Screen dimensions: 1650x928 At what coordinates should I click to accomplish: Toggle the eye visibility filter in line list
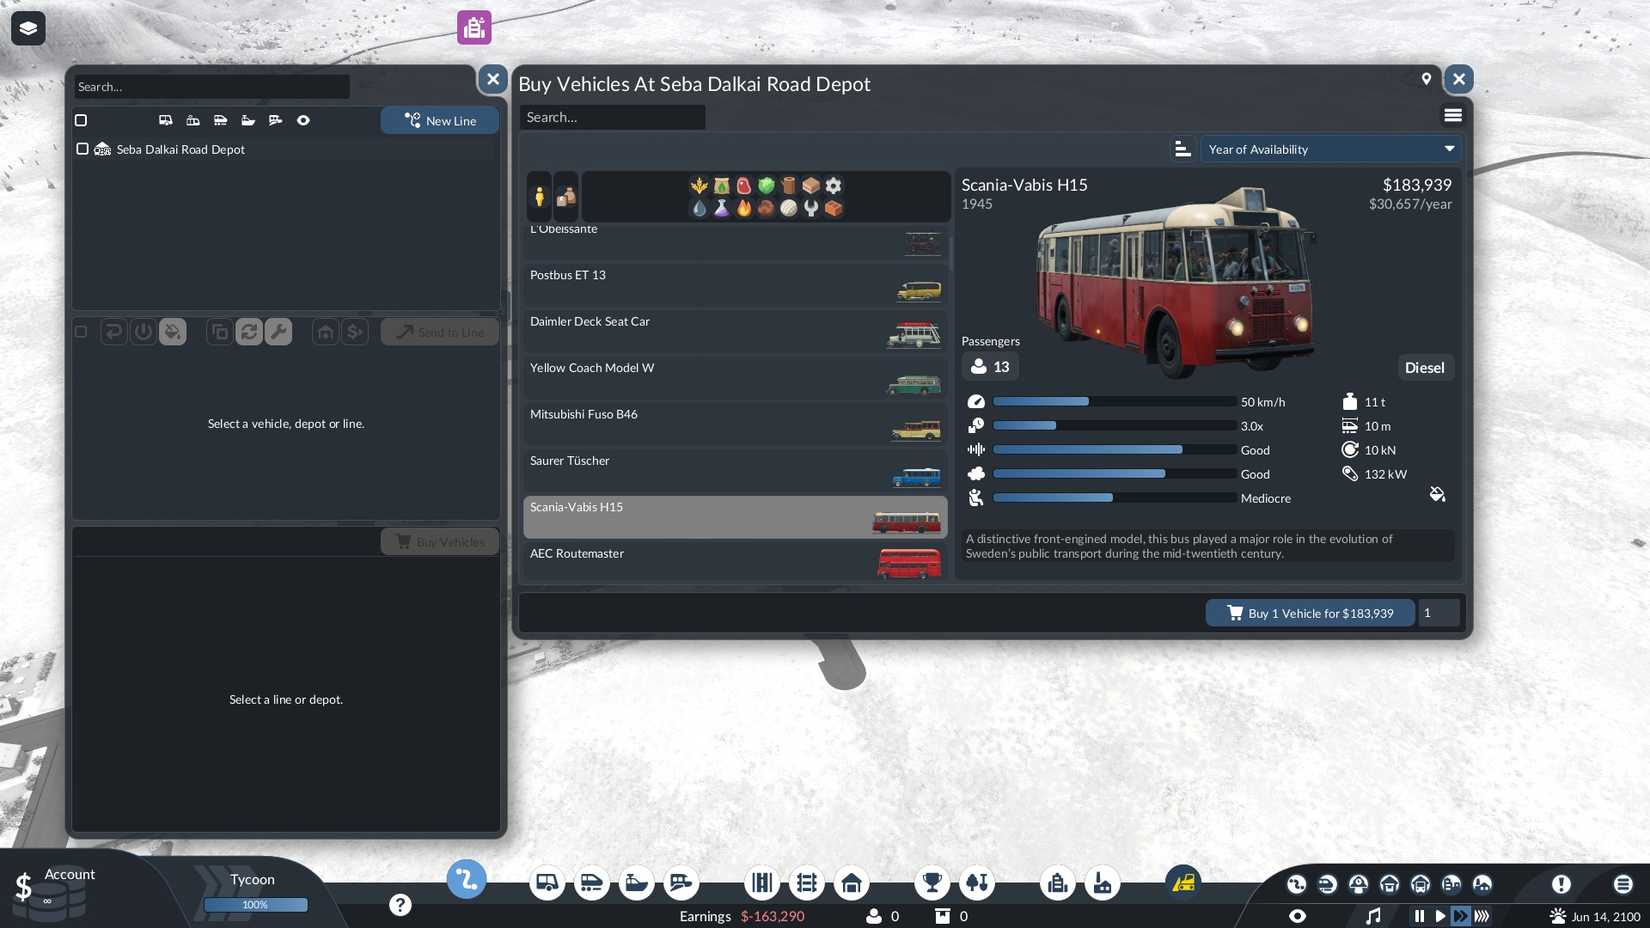[303, 120]
